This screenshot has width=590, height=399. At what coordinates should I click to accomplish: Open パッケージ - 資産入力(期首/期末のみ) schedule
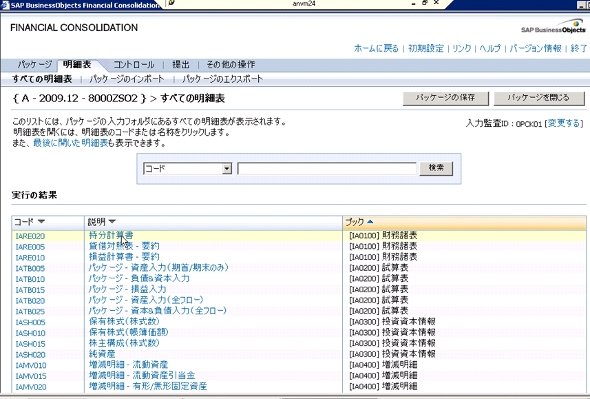point(158,267)
